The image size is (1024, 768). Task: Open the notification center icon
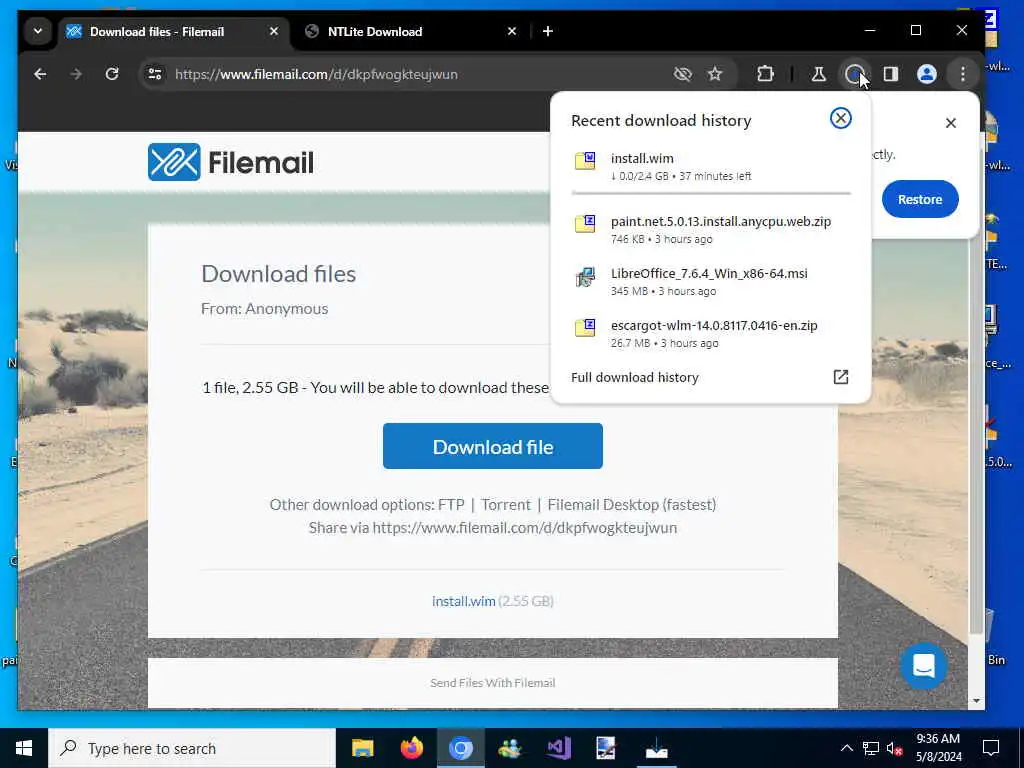[x=991, y=748]
